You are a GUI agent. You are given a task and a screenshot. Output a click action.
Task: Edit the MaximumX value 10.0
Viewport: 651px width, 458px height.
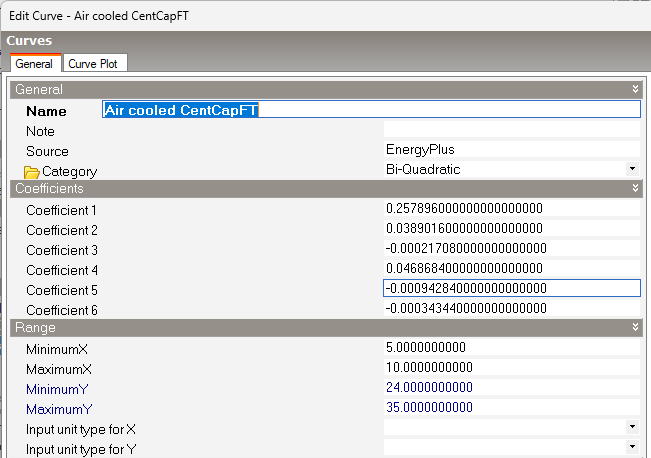coord(510,367)
